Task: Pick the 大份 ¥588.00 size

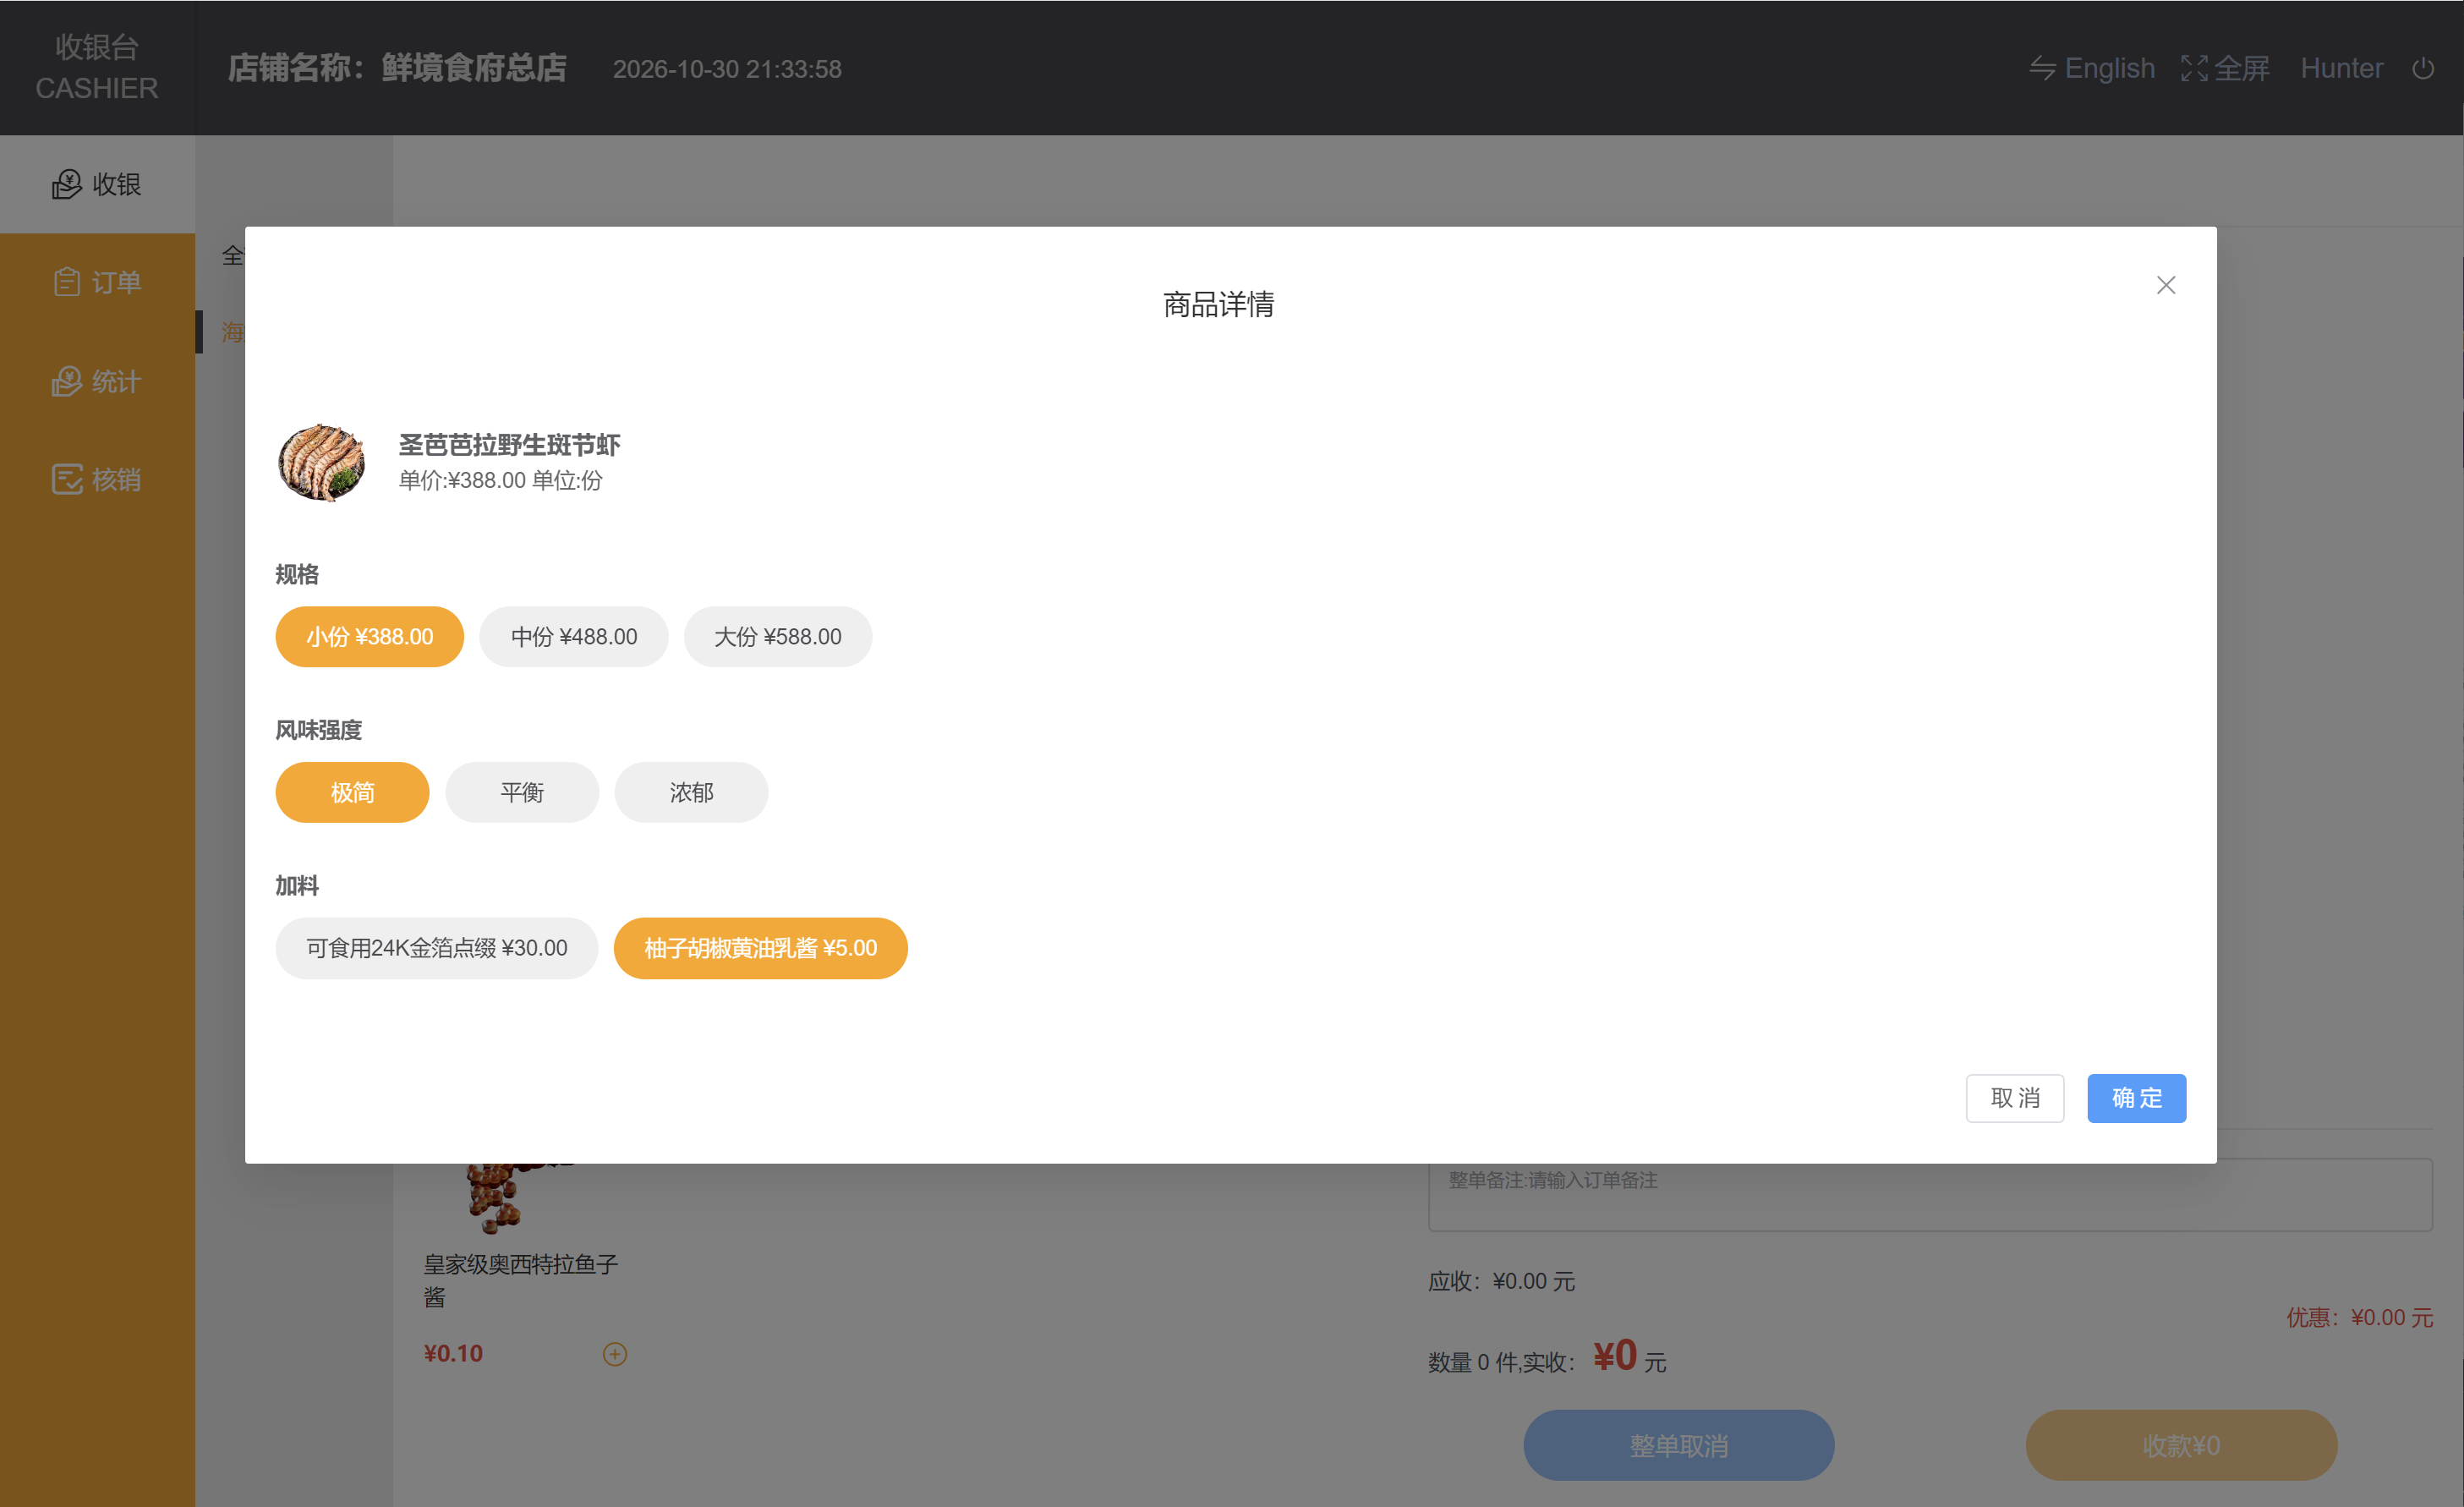Action: tap(777, 637)
